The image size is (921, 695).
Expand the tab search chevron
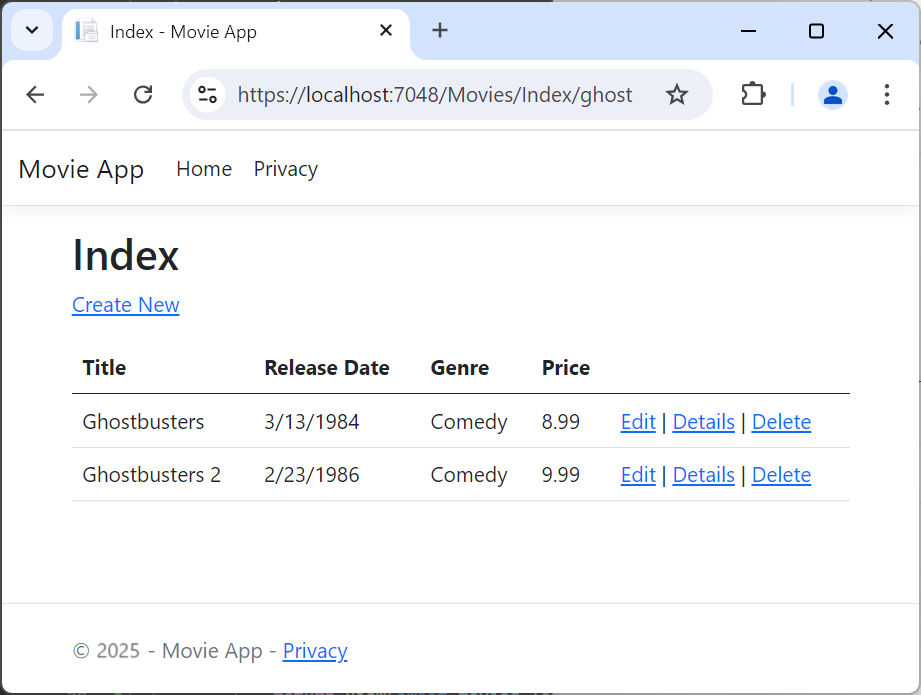coord(31,30)
